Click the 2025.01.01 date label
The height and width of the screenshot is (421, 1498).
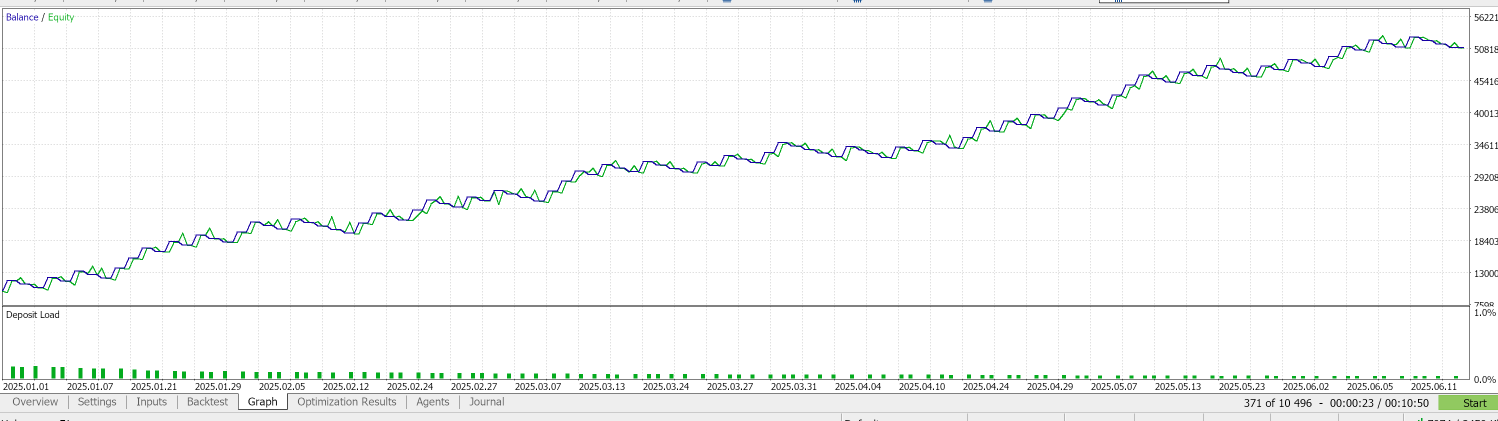point(26,386)
